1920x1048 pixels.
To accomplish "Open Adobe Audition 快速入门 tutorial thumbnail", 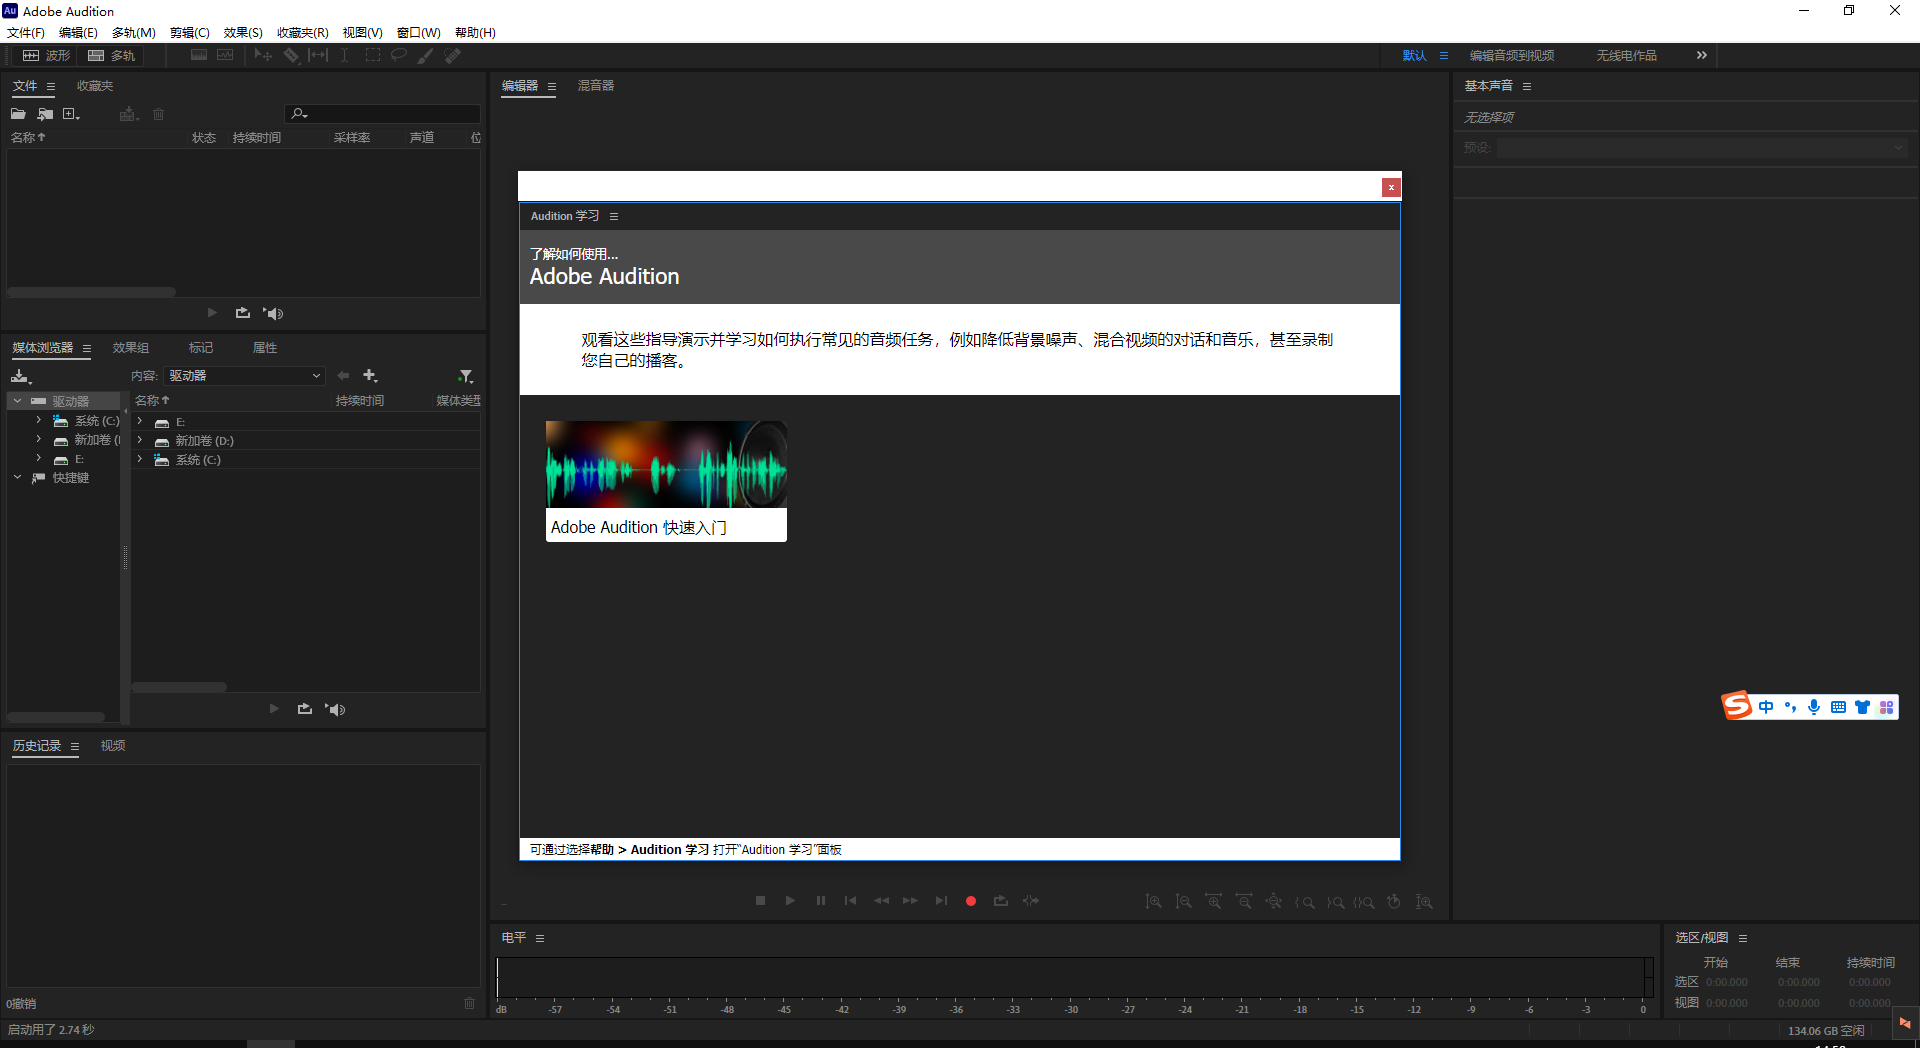I will pos(666,481).
